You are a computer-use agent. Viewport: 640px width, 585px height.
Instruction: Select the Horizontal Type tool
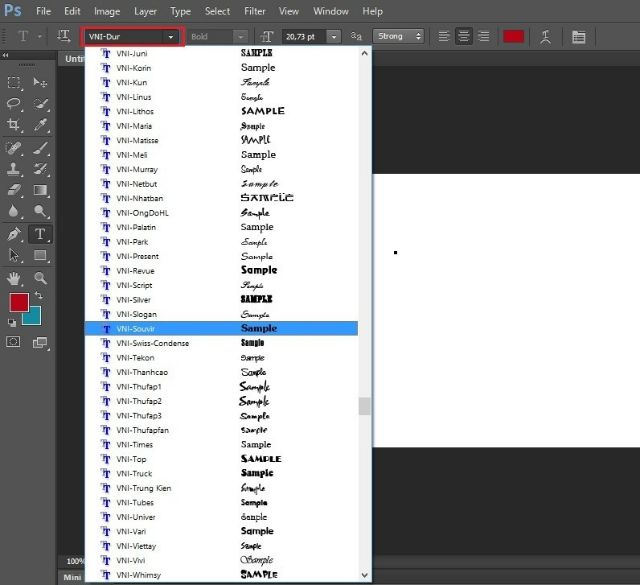(40, 234)
